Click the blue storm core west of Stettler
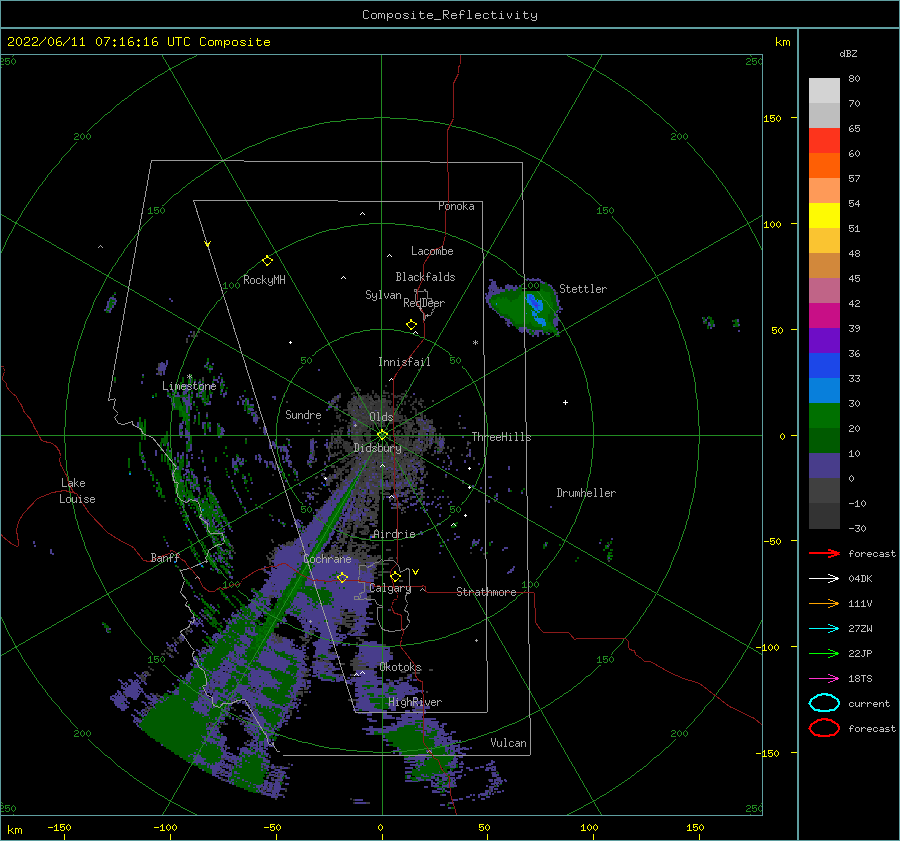Viewport: 900px width, 841px height. (536, 309)
